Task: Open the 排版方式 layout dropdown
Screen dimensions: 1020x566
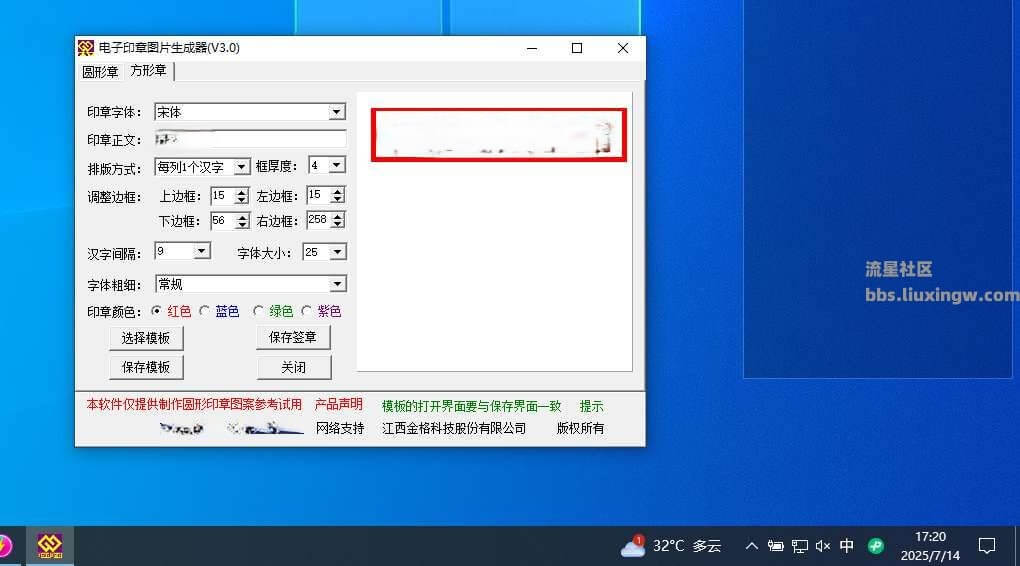Action: [241, 167]
